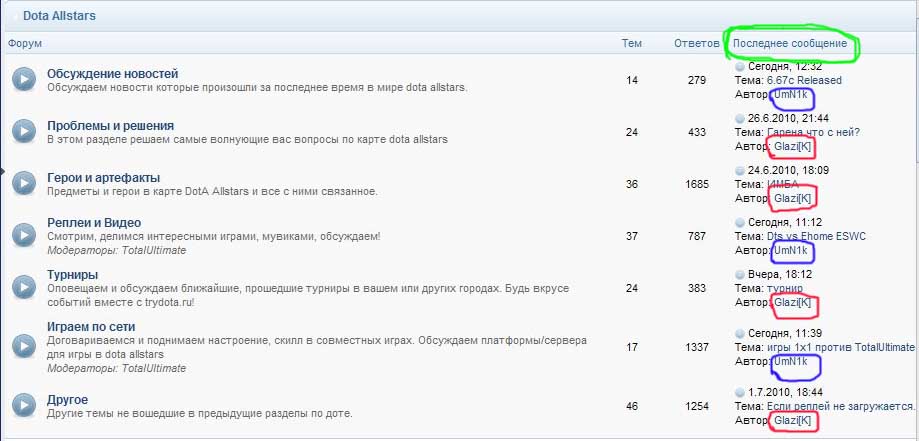Open author UmN1k in Обсуждение новостей row

(791, 94)
